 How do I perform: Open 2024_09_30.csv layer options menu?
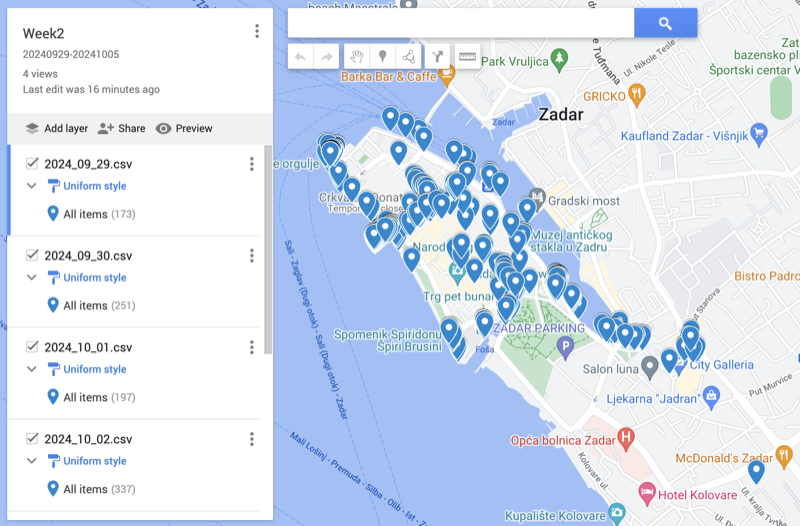[x=251, y=256]
